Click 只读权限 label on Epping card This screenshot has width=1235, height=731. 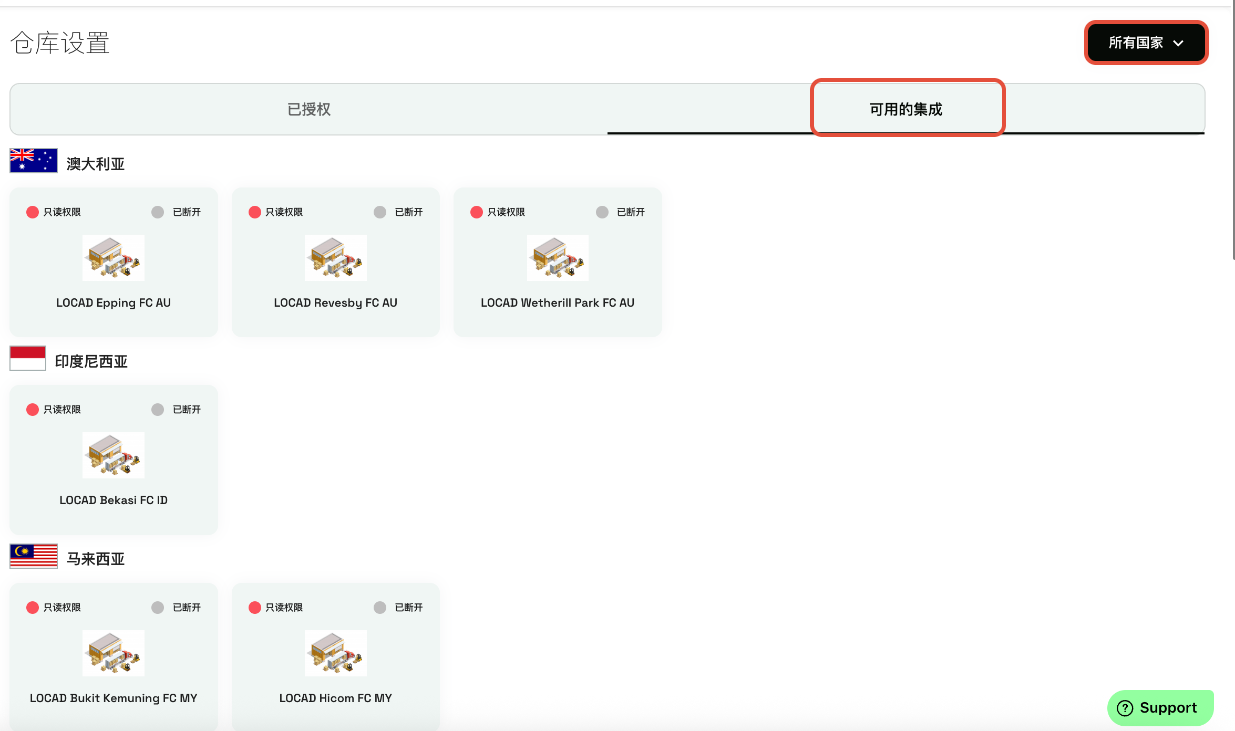62,212
